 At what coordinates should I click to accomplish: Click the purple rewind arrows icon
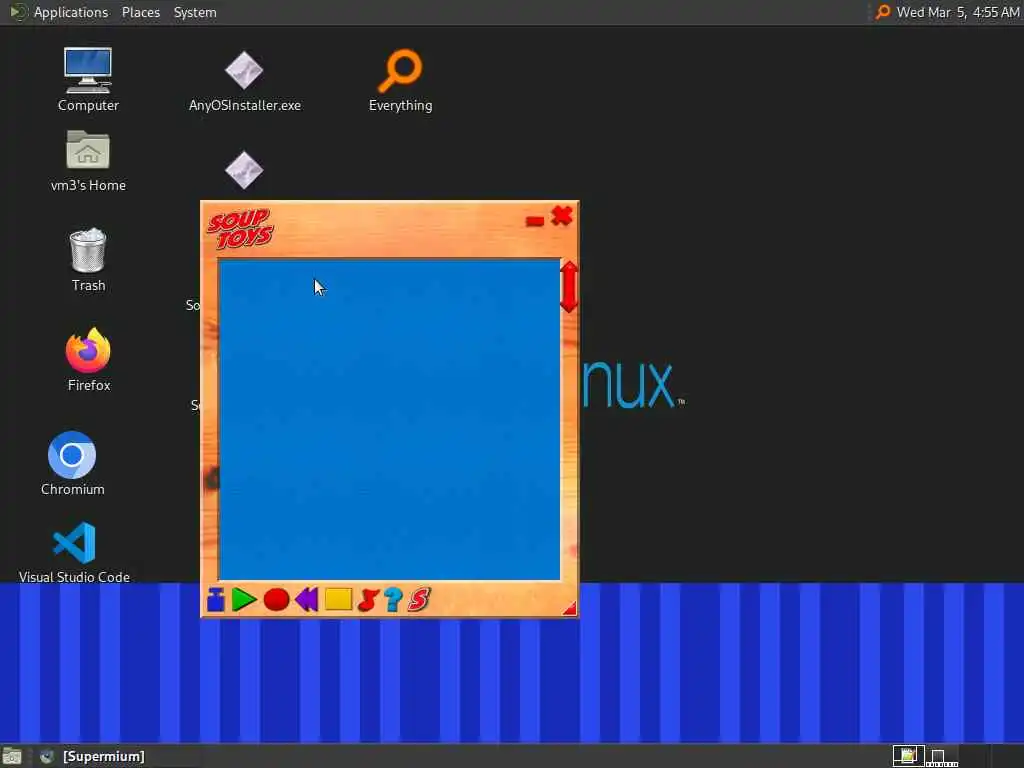click(x=306, y=599)
